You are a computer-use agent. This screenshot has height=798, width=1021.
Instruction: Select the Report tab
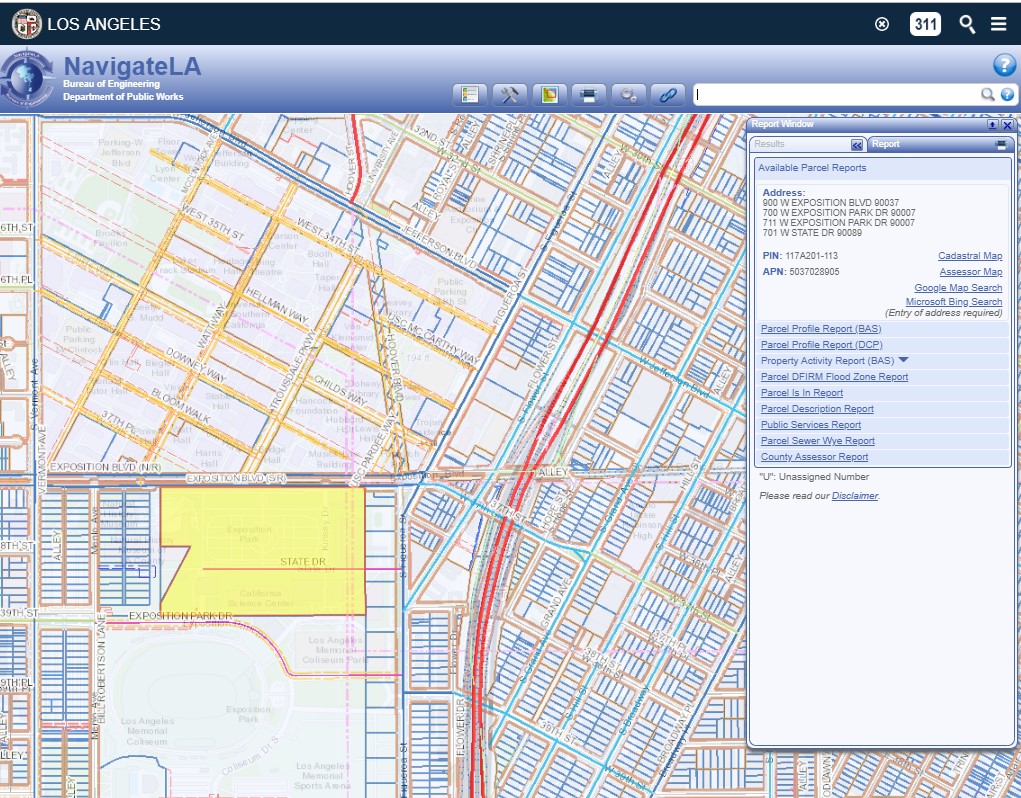coord(885,144)
